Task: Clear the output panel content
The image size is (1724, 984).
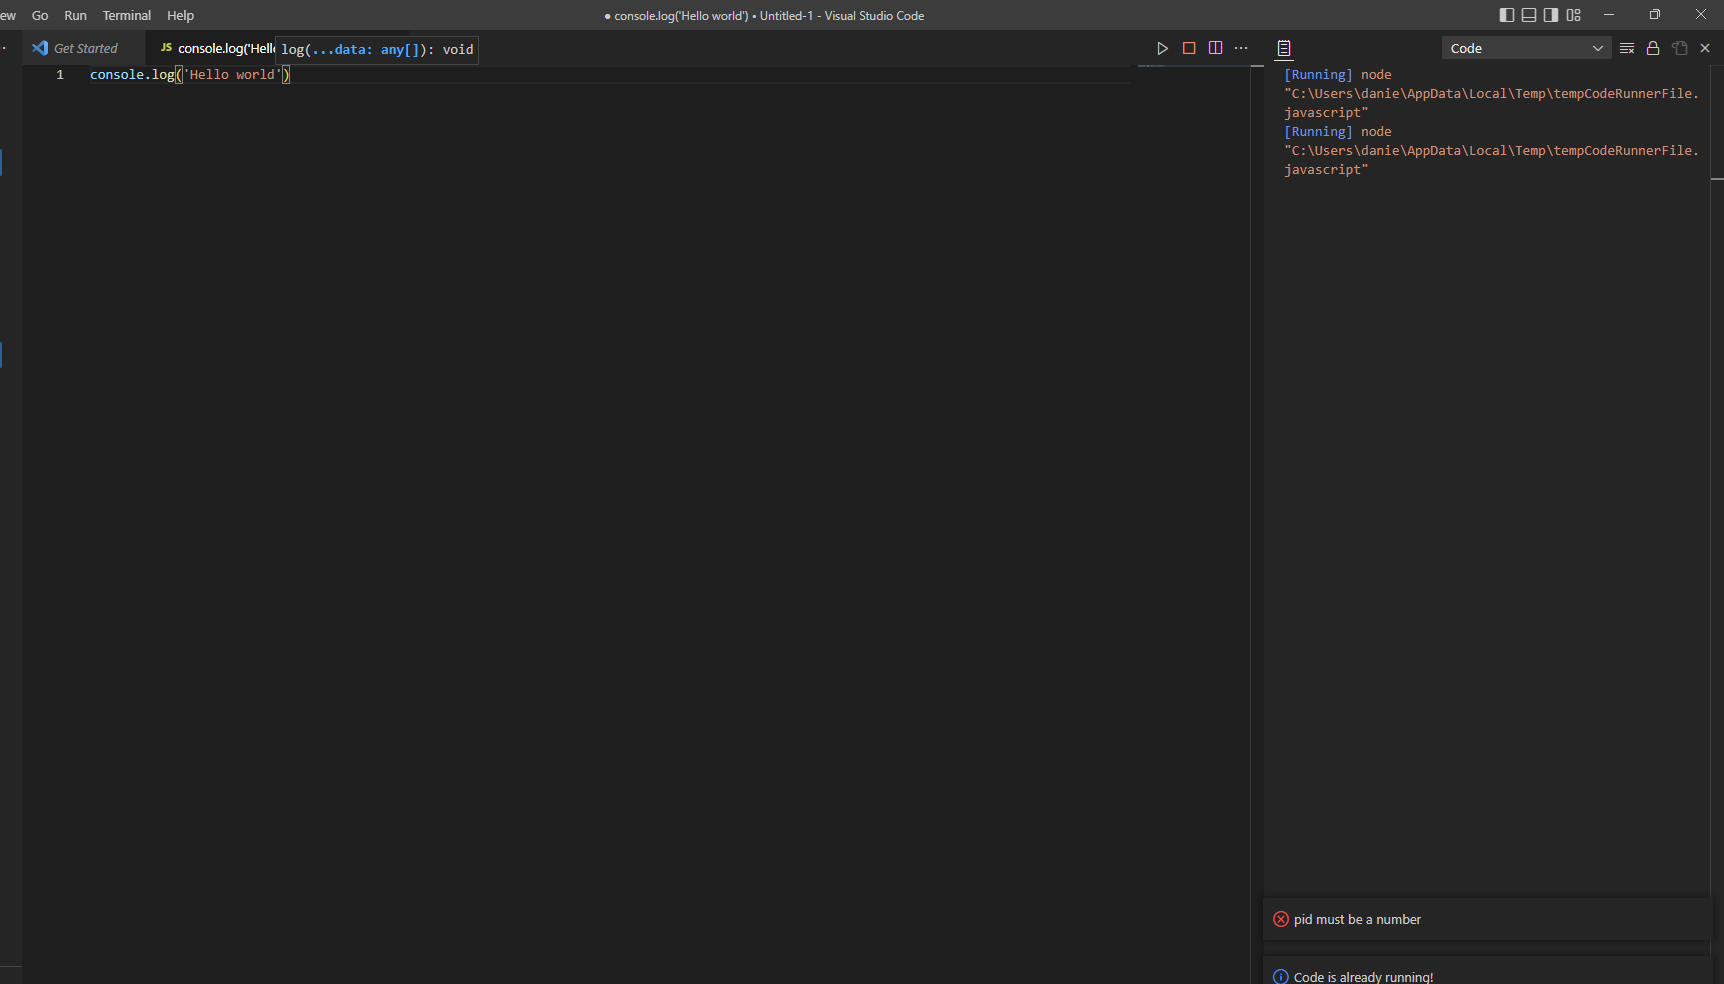Action: (1627, 47)
